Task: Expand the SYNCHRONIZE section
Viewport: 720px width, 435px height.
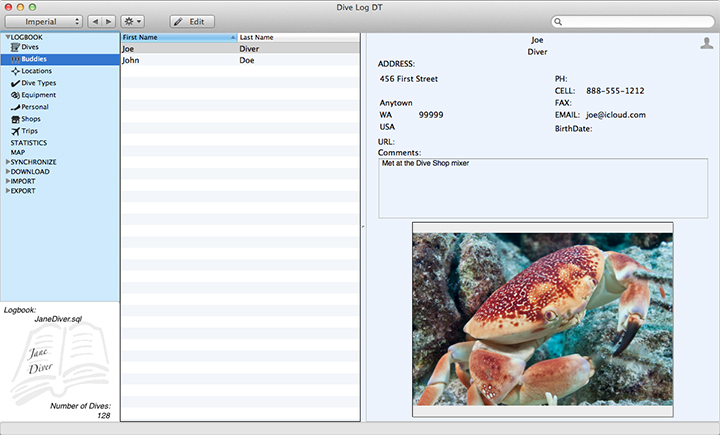Action: click(8, 162)
